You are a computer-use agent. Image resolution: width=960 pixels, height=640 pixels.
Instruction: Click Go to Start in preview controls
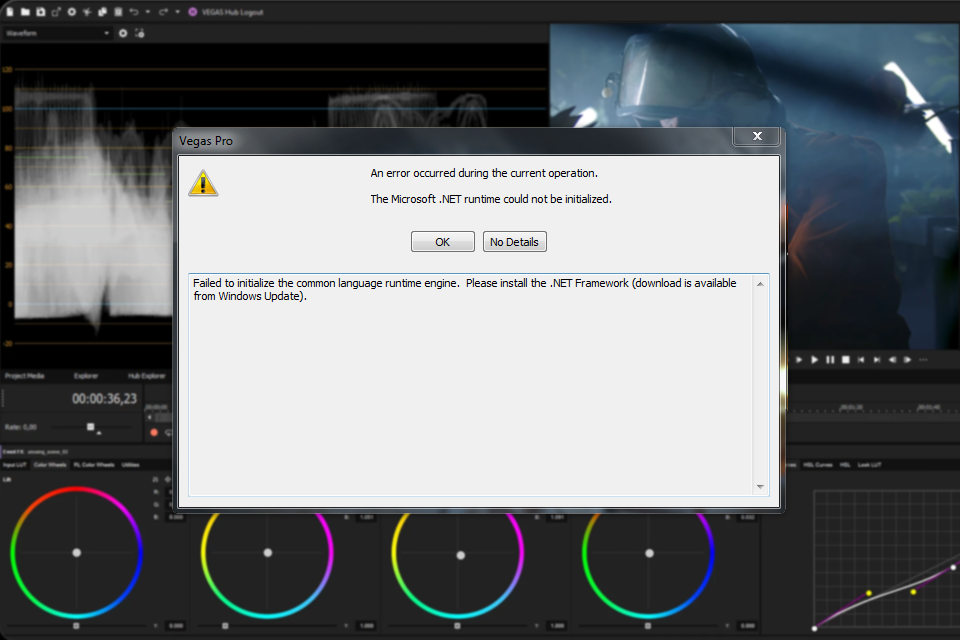[861, 360]
